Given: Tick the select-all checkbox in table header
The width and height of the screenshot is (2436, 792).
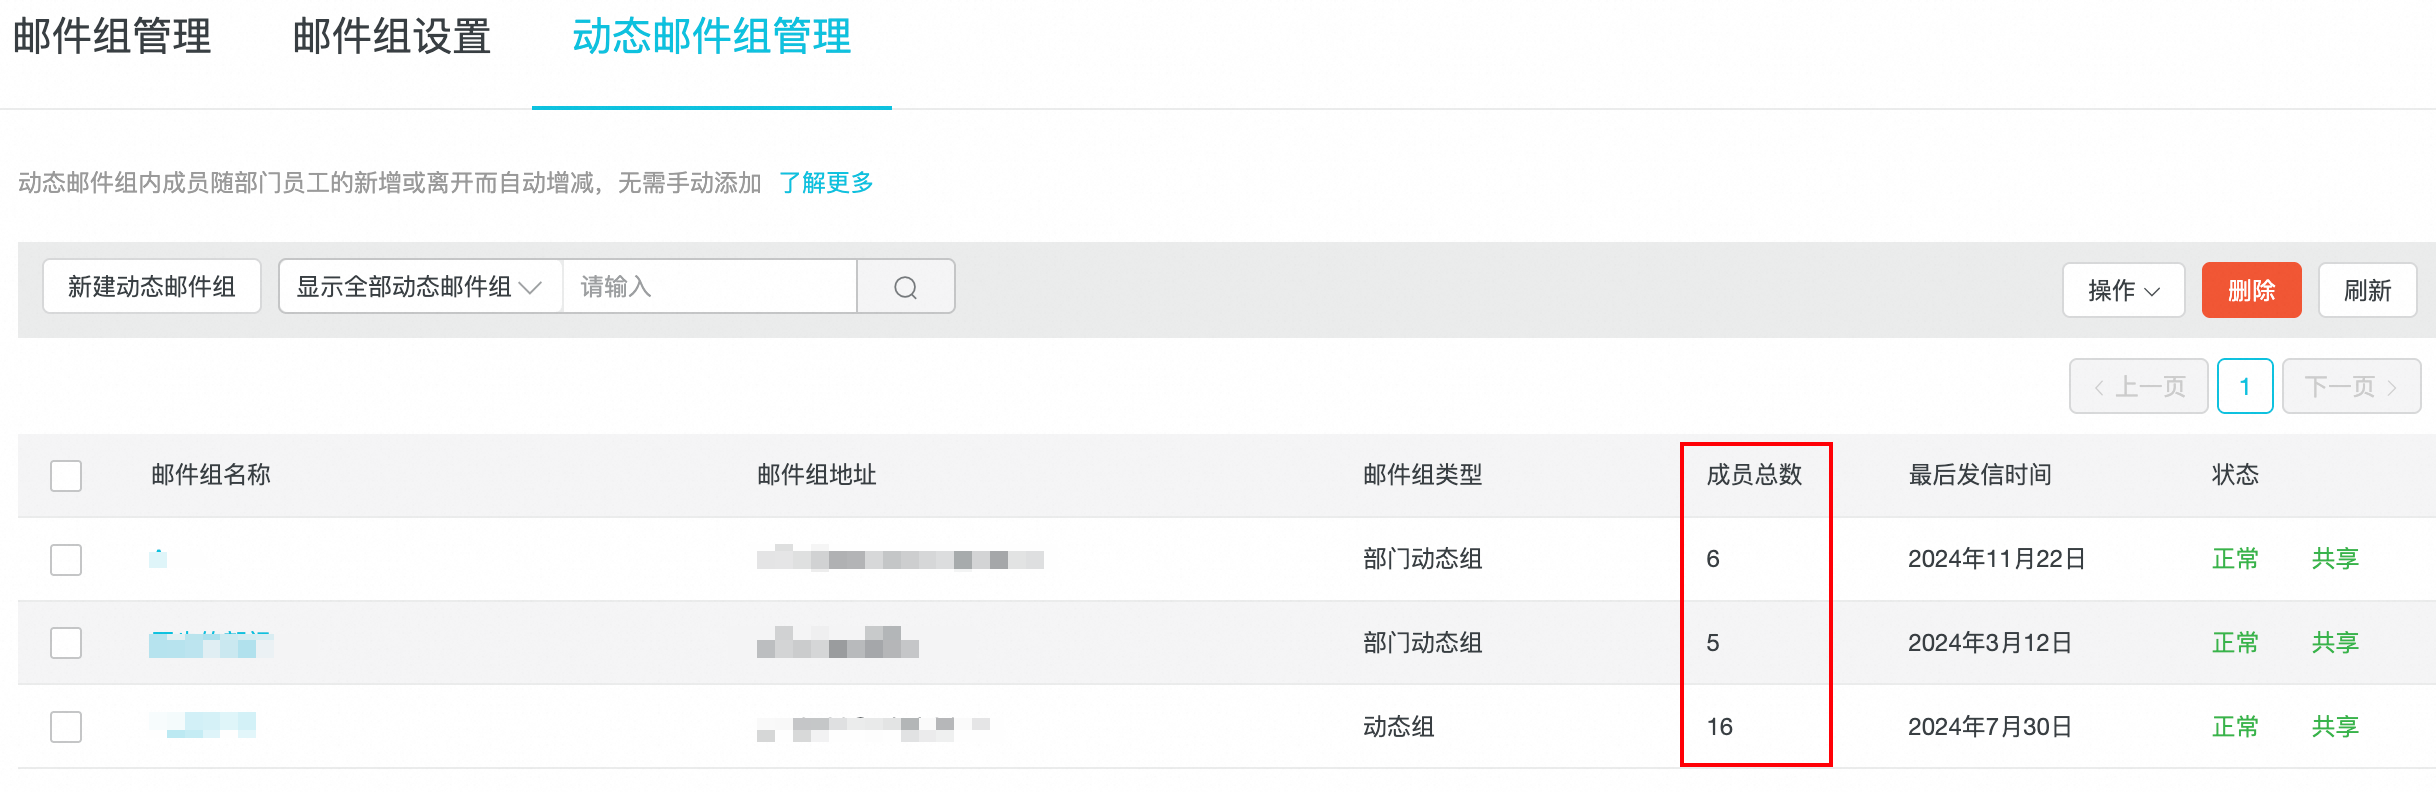Looking at the screenshot, I should point(66,475).
